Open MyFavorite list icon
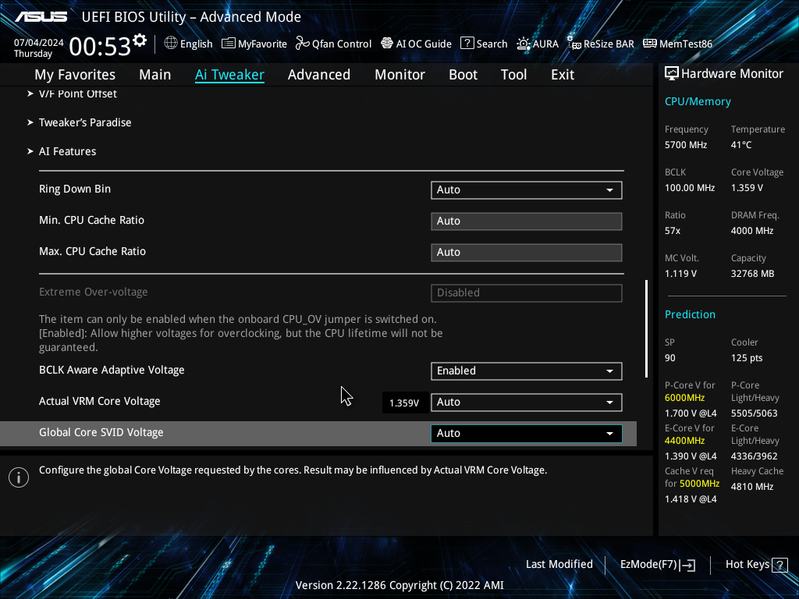799x599 pixels. pos(228,43)
